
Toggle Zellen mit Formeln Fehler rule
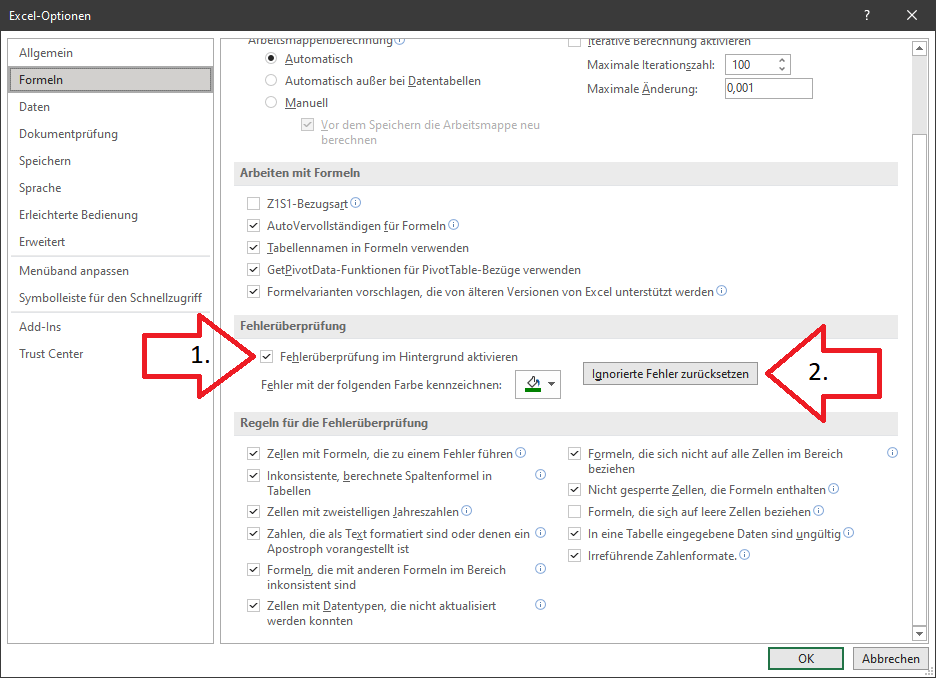tap(254, 454)
